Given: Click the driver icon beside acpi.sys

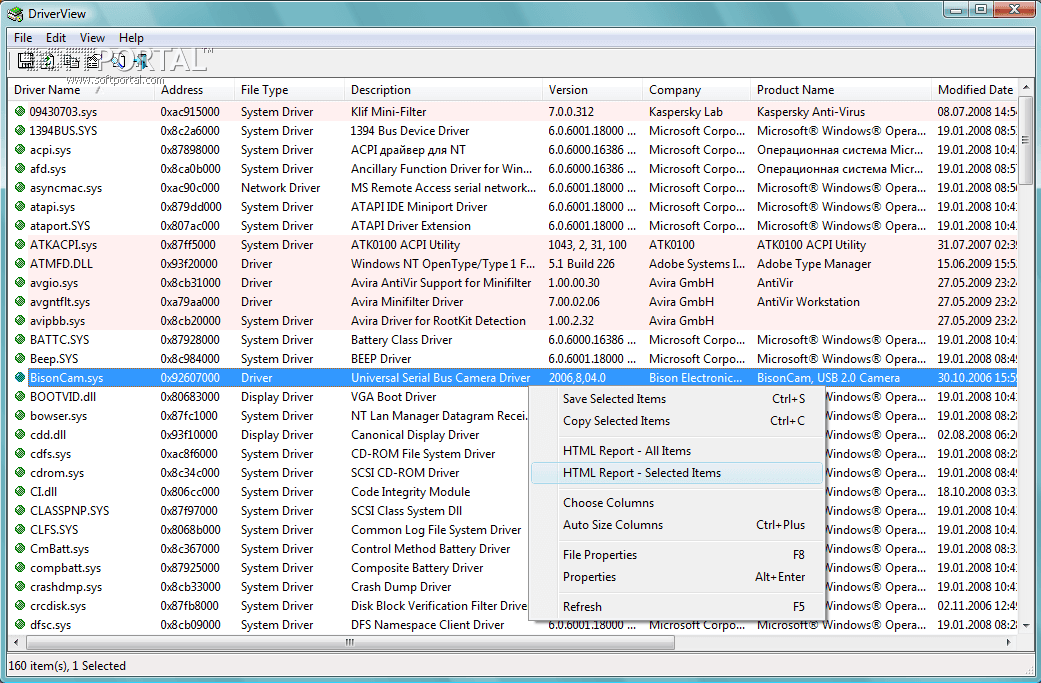Looking at the screenshot, I should [x=20, y=149].
